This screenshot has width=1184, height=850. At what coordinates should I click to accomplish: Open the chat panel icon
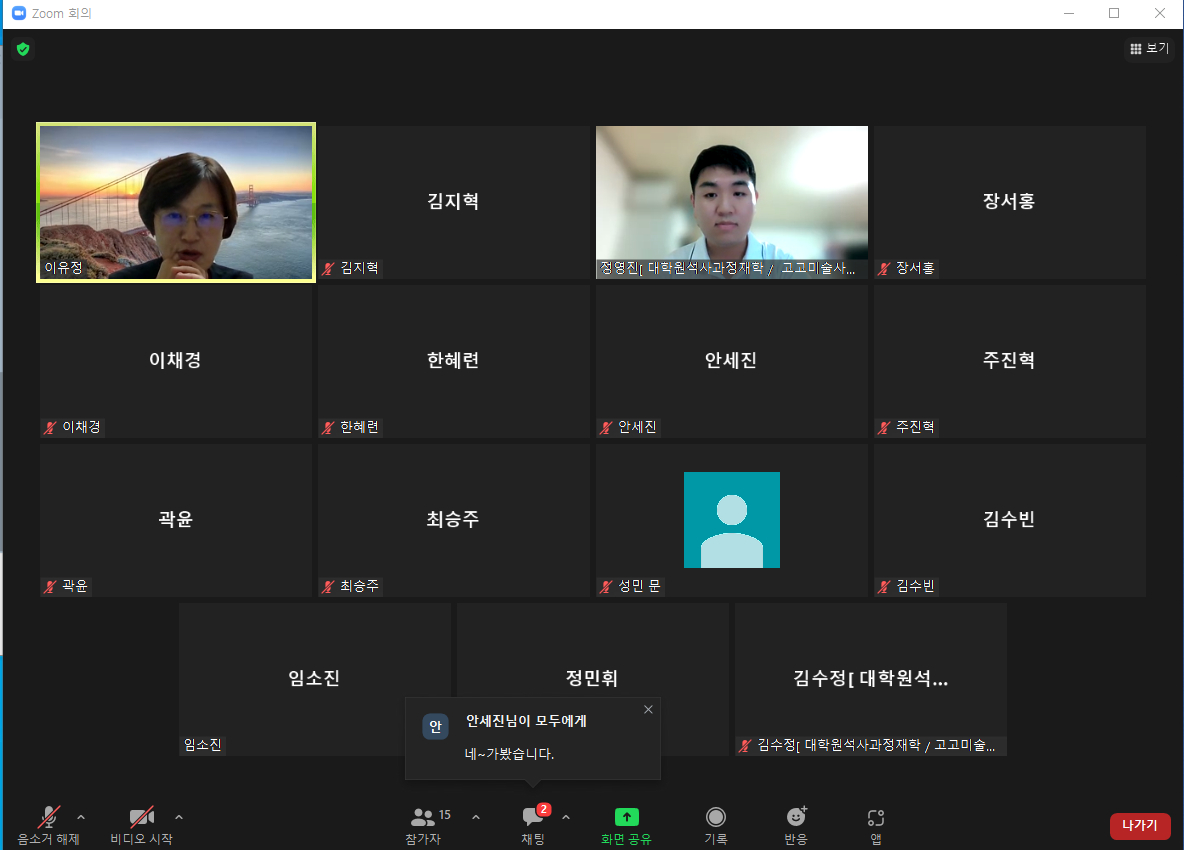(533, 817)
